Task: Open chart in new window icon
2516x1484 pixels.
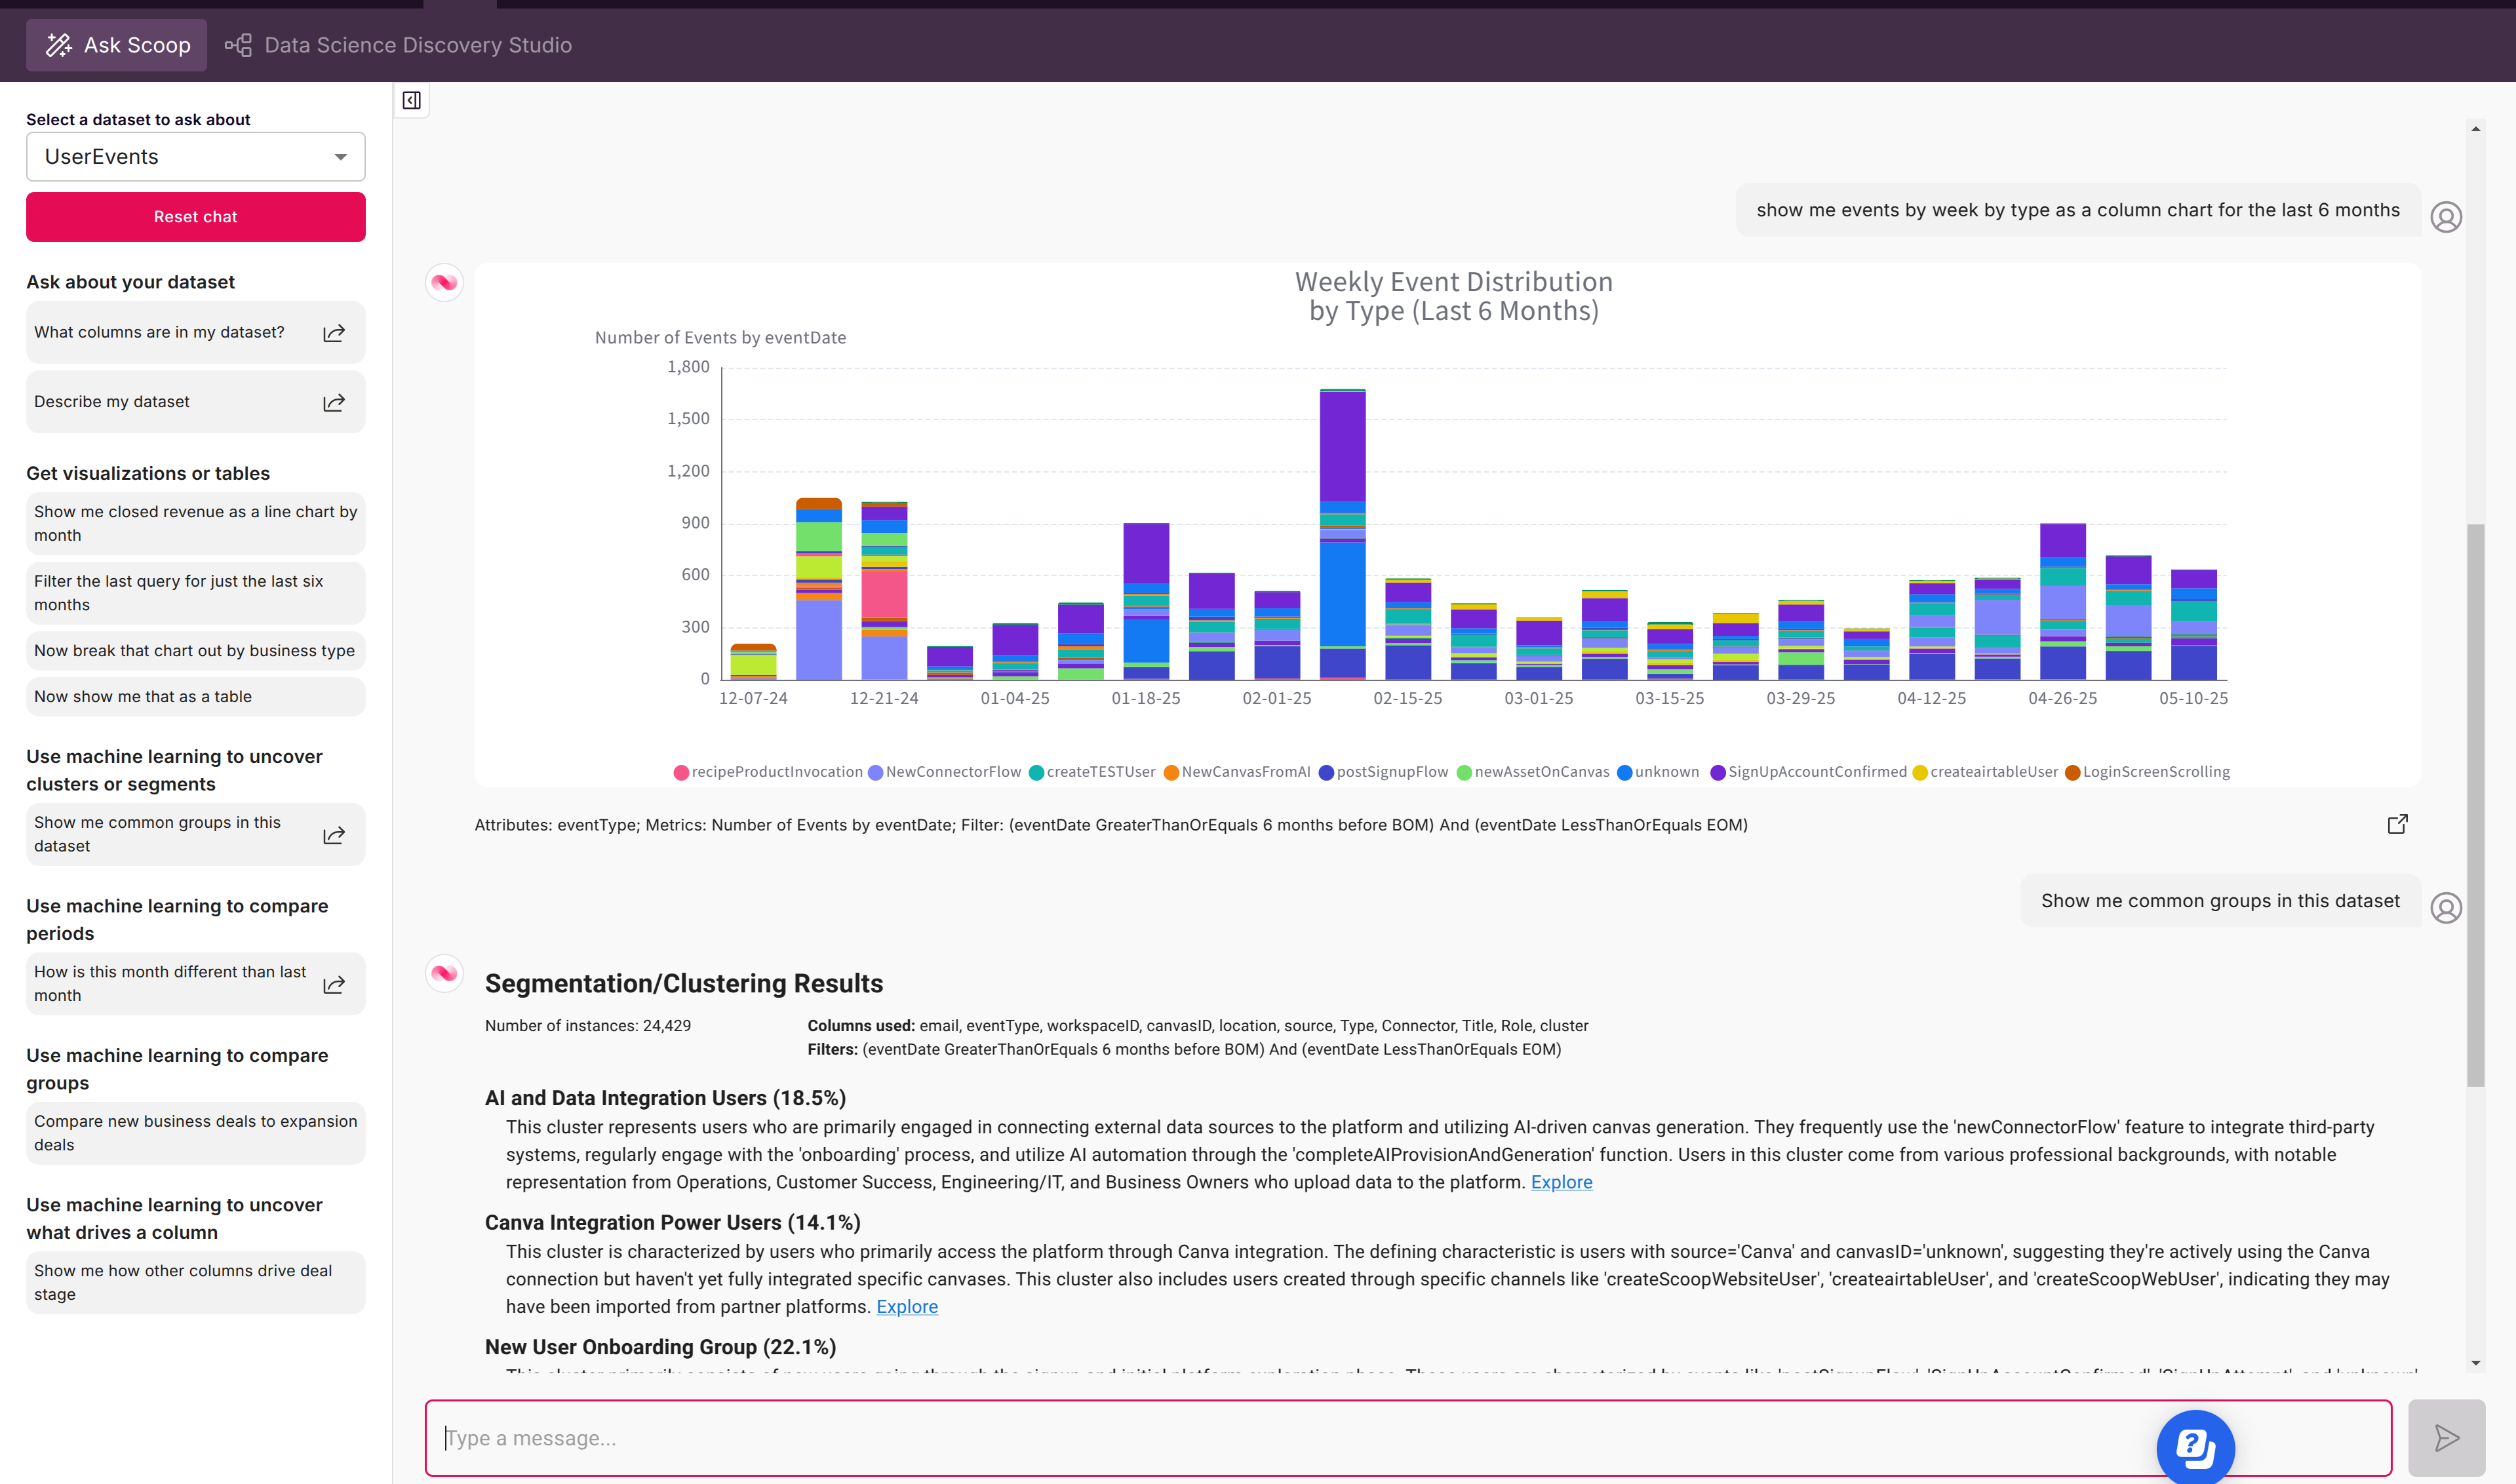Action: coord(2397,824)
